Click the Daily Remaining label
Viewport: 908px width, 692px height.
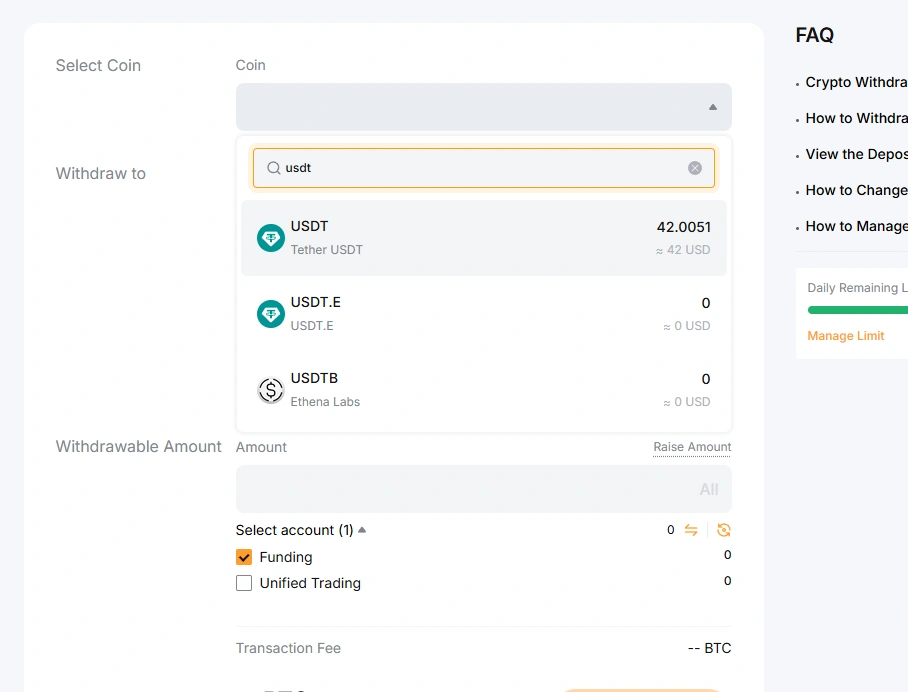pos(857,288)
